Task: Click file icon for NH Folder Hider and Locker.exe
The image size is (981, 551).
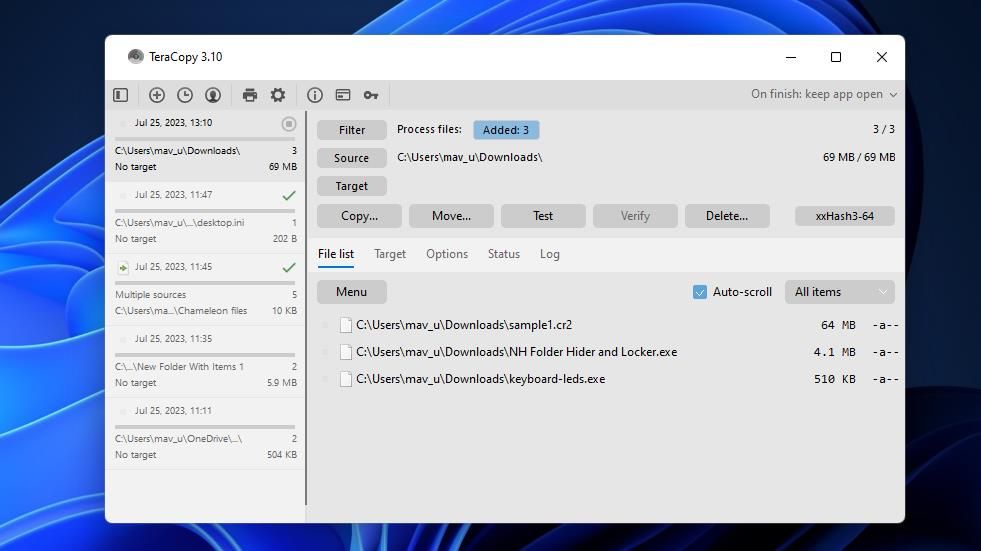Action: click(345, 352)
